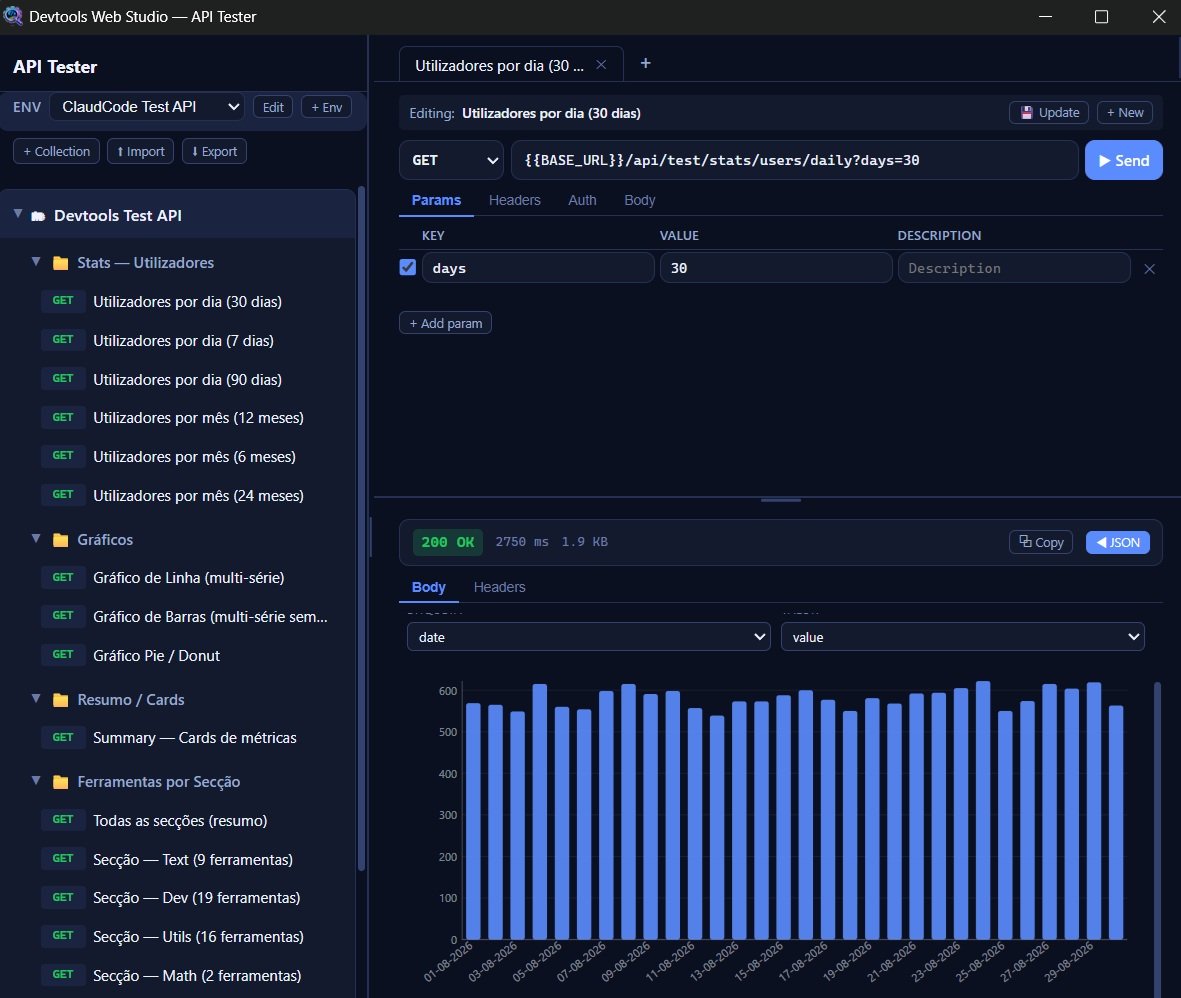
Task: Open the date axis dropdown
Action: (588, 637)
